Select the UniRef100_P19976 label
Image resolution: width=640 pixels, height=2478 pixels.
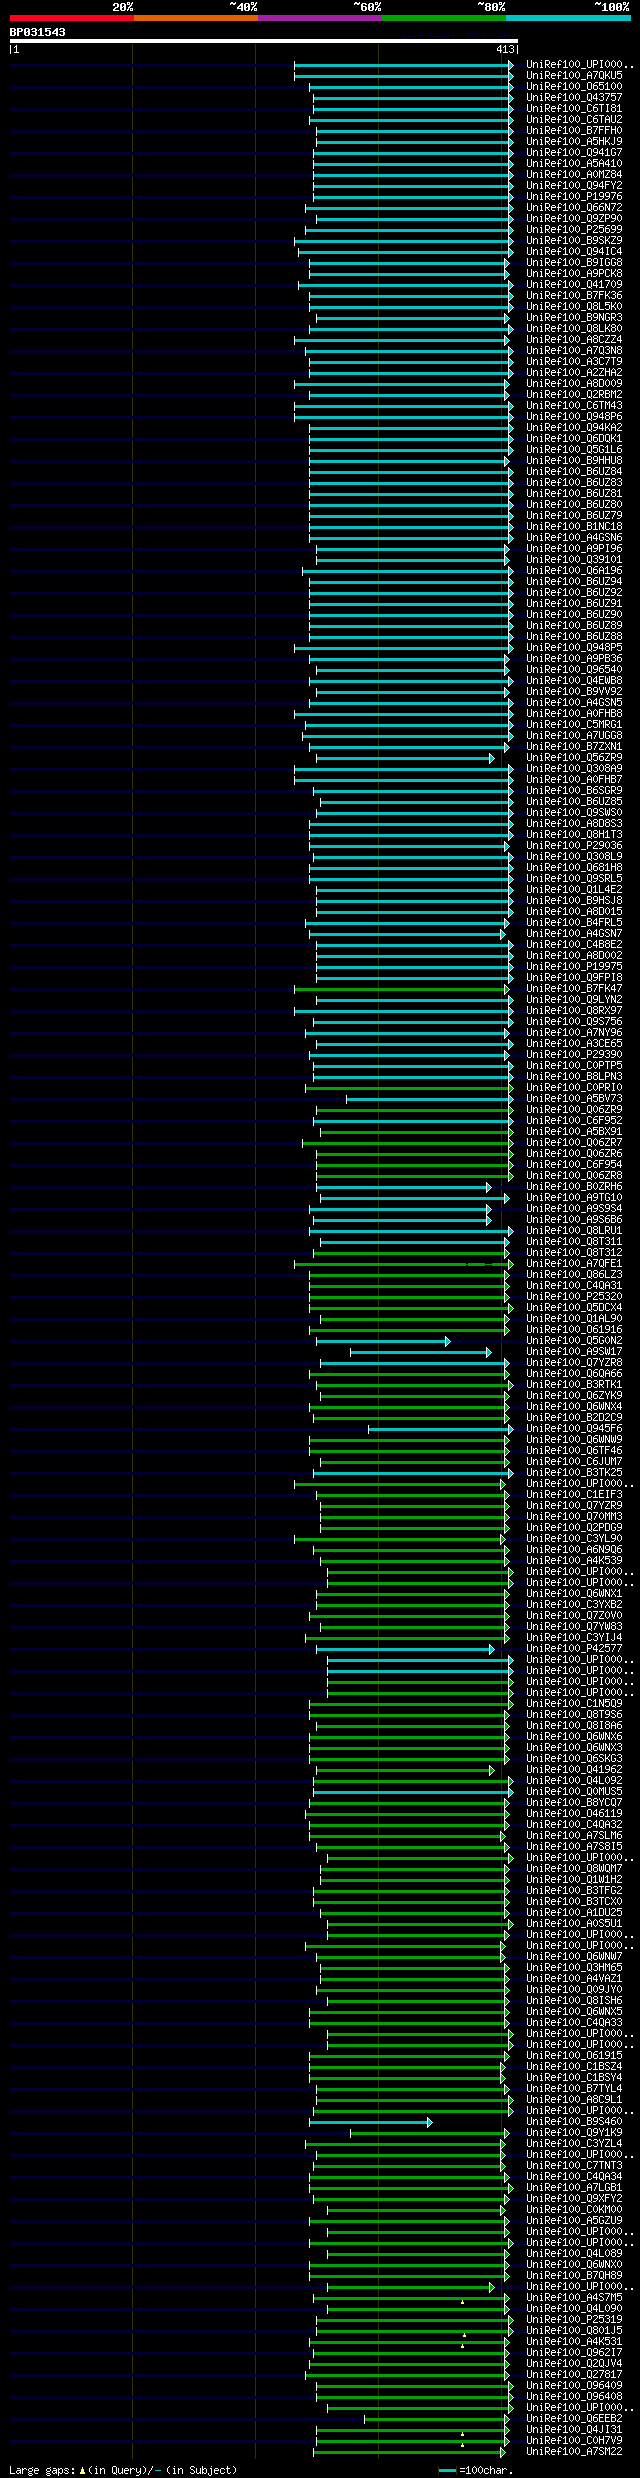574,196
